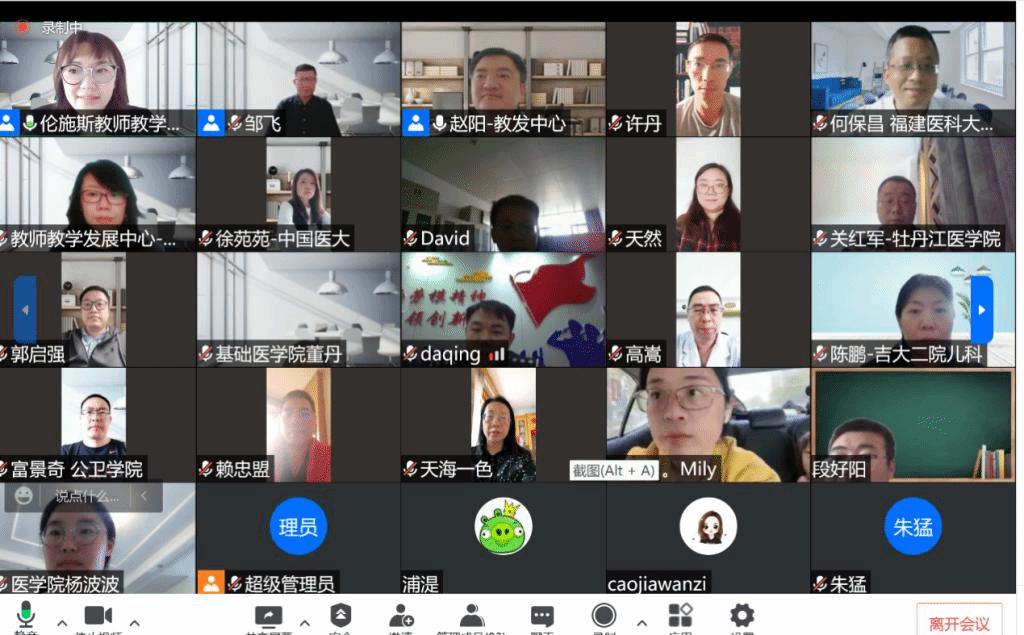The width and height of the screenshot is (1024, 635).
Task: Open the apps grid icon
Action: coord(680,616)
